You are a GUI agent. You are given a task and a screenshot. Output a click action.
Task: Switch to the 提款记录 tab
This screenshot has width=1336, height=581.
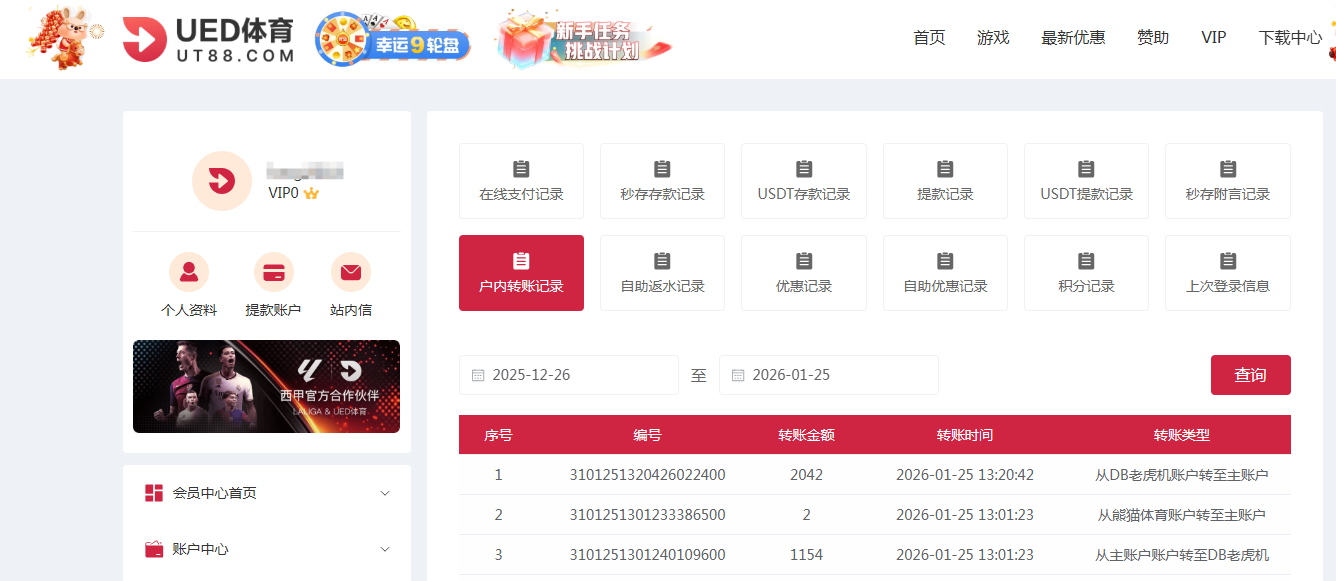coord(945,181)
